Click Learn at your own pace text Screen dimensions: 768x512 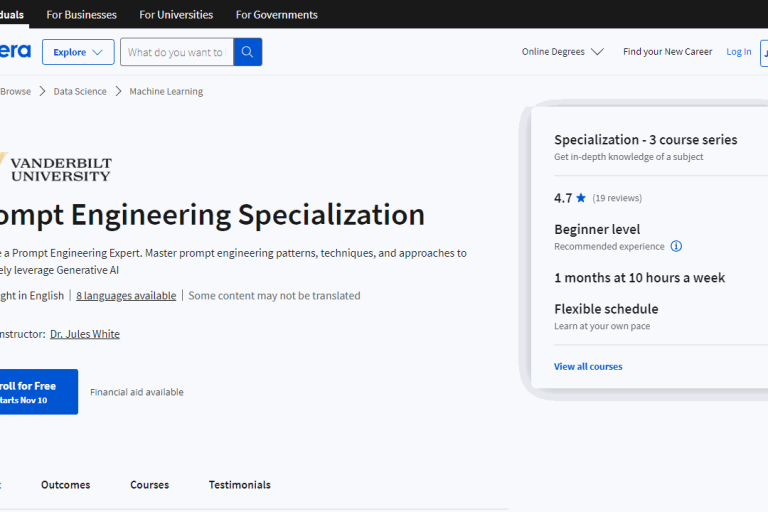click(602, 326)
